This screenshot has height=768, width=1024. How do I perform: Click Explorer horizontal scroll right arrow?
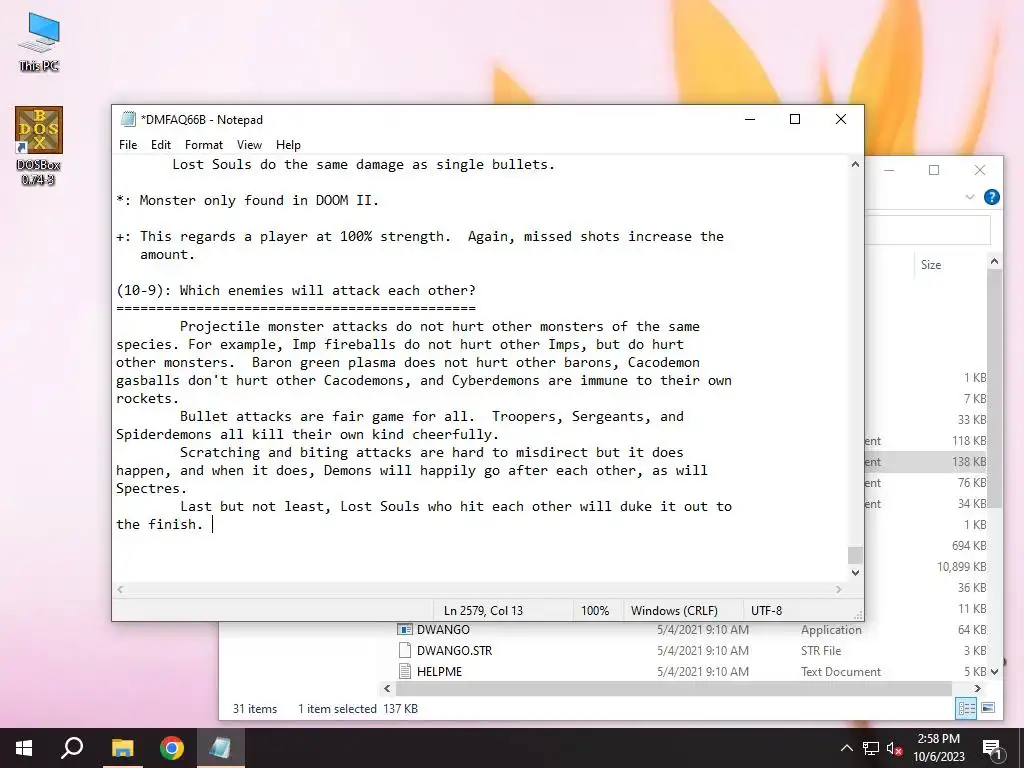tap(978, 688)
